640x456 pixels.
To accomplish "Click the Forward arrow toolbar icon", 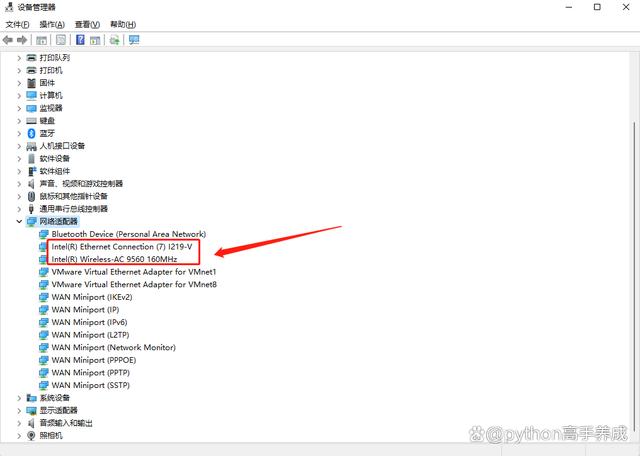I will (x=22, y=40).
